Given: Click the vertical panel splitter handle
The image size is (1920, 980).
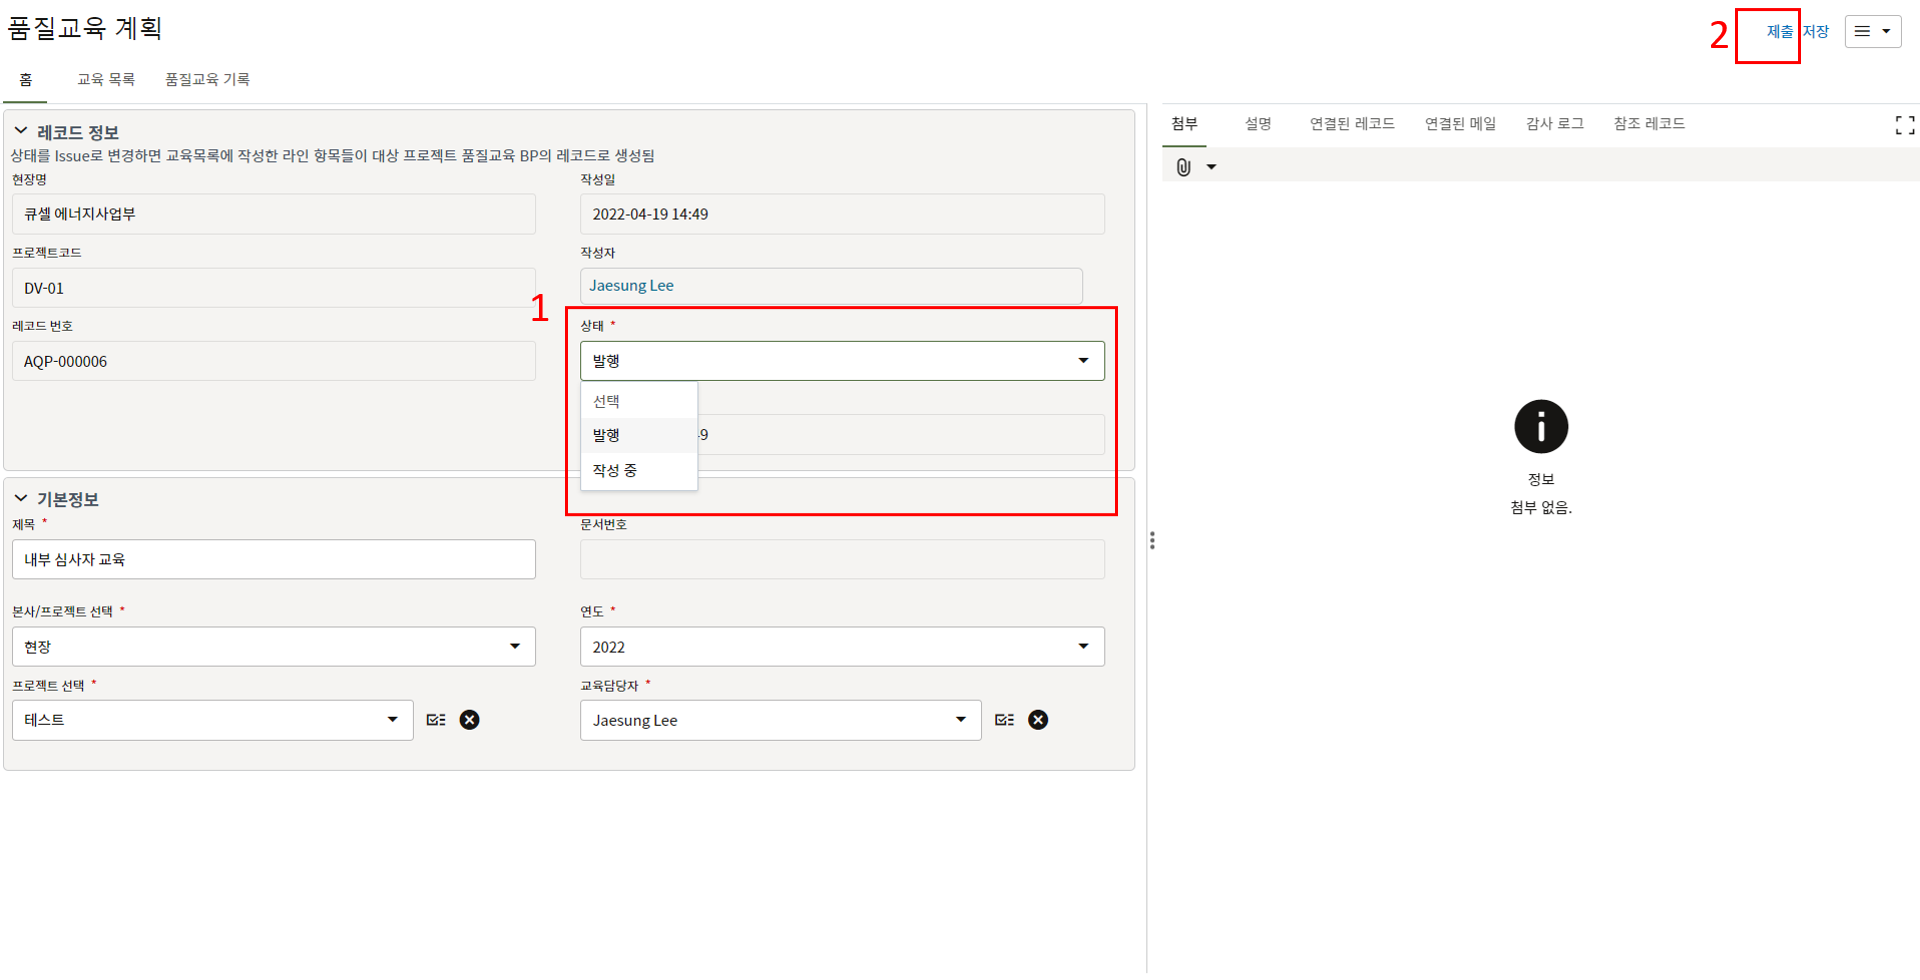Looking at the screenshot, I should click(1152, 541).
